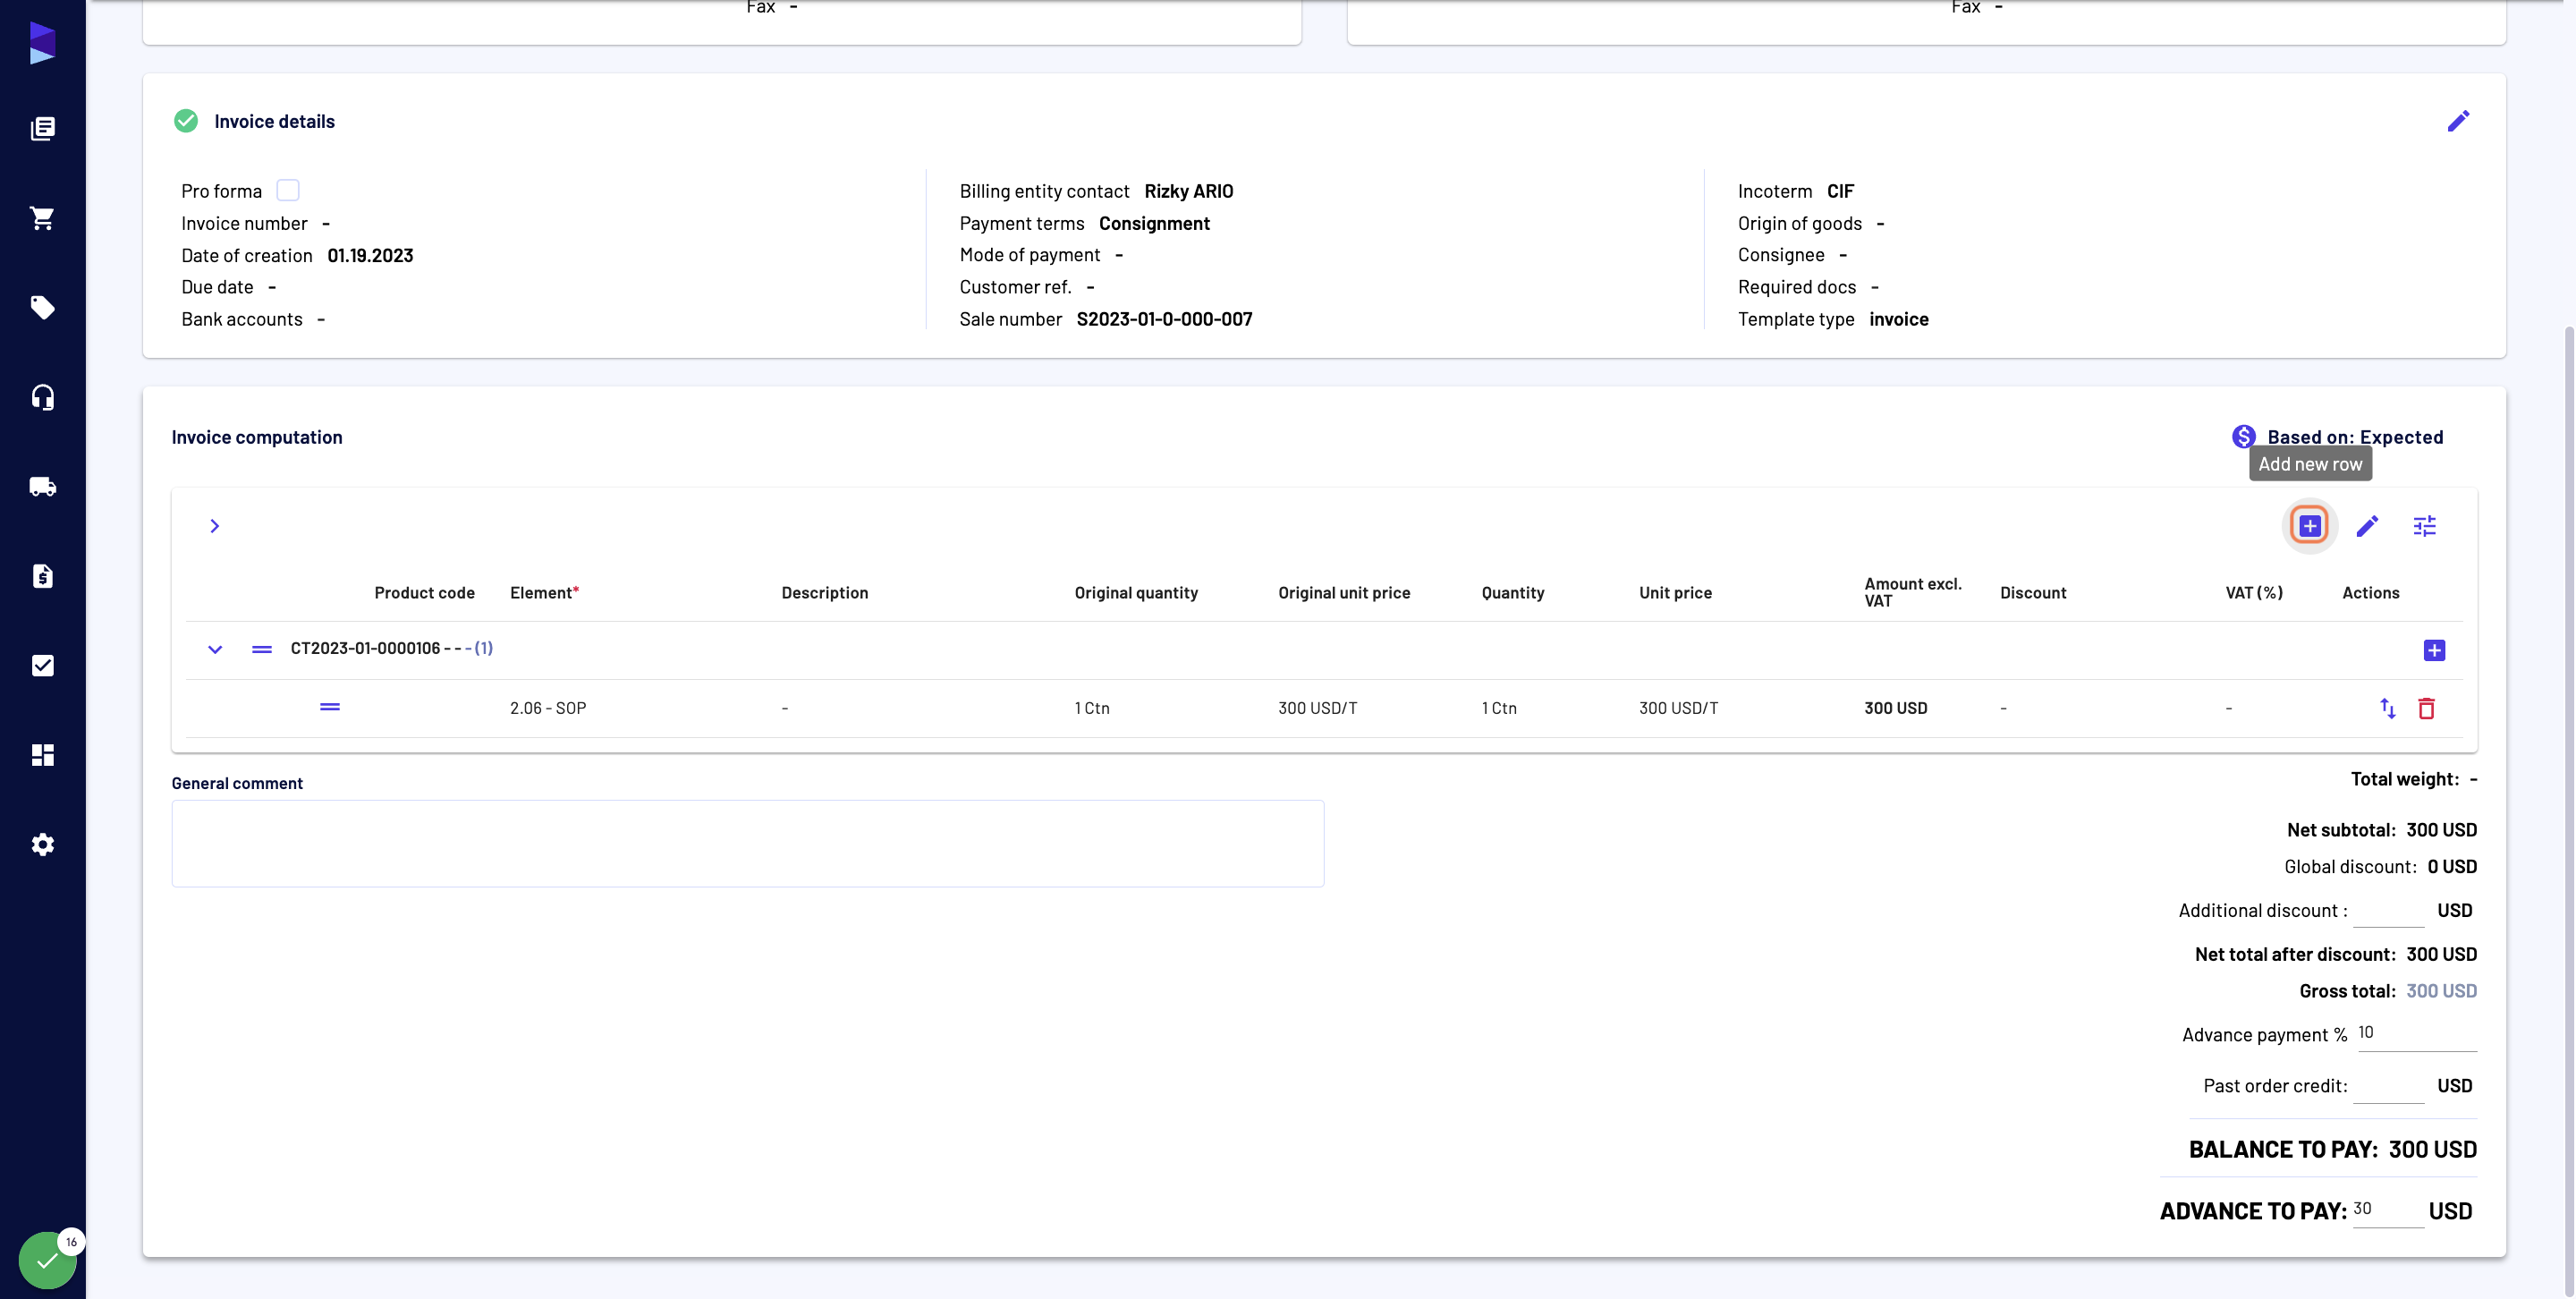This screenshot has height=1299, width=2576.
Task: Click the Invoice computation heading
Action: 257,437
